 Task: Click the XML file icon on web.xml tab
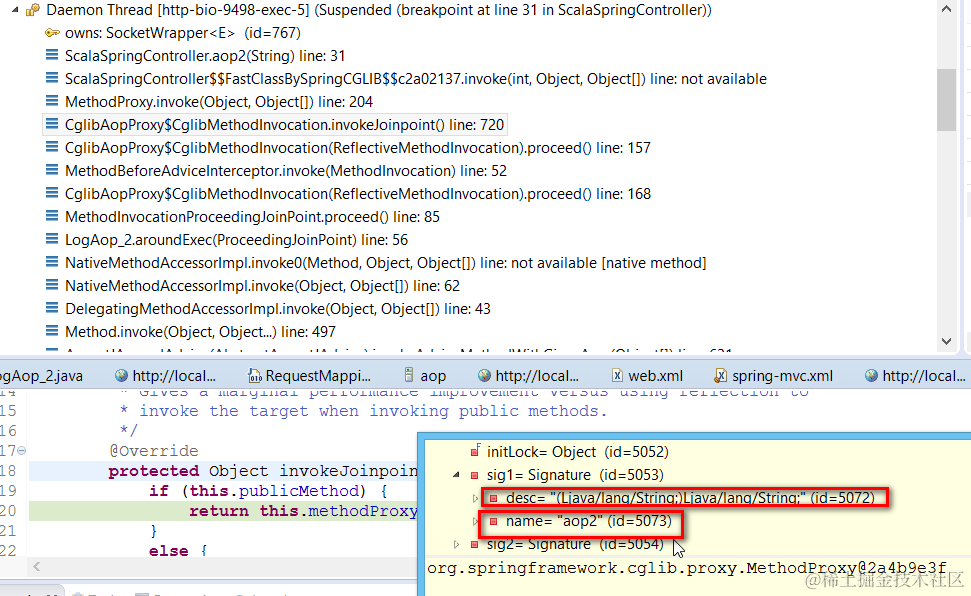[617, 375]
